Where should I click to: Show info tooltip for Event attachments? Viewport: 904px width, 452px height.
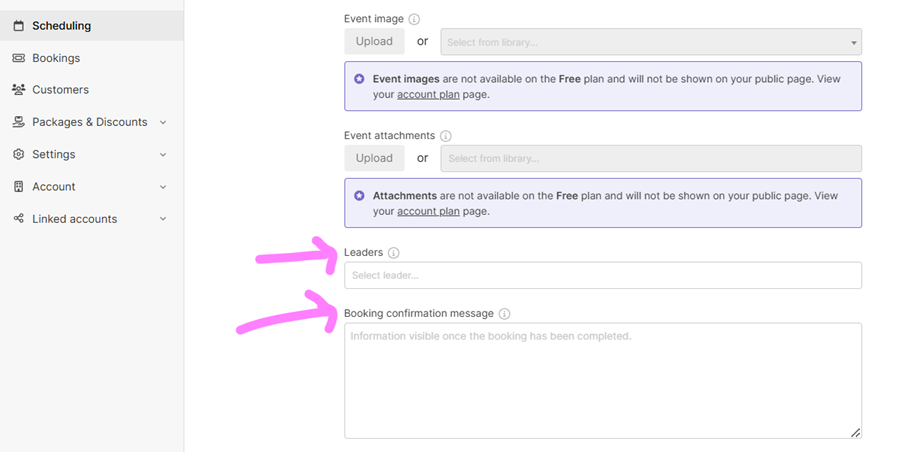click(446, 136)
